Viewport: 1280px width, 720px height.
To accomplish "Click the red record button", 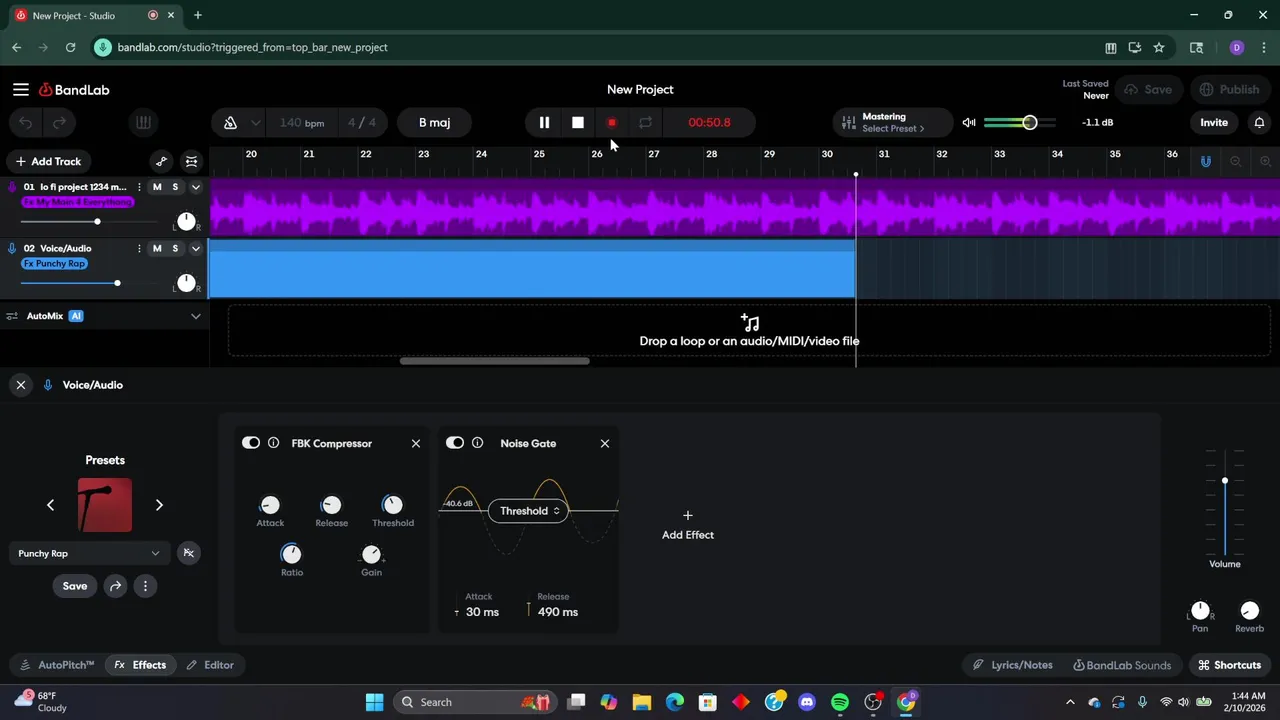I will [612, 123].
